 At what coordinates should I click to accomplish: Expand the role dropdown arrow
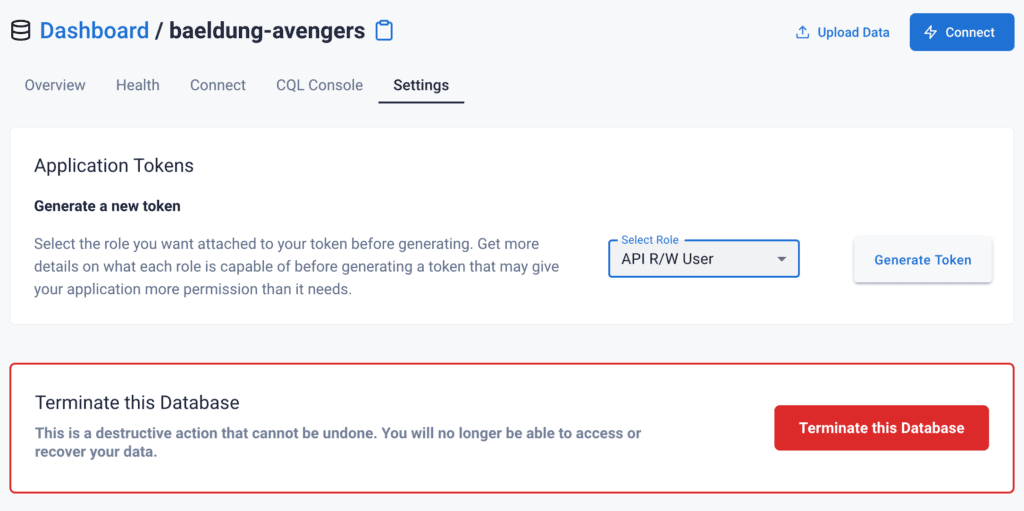[782, 260]
